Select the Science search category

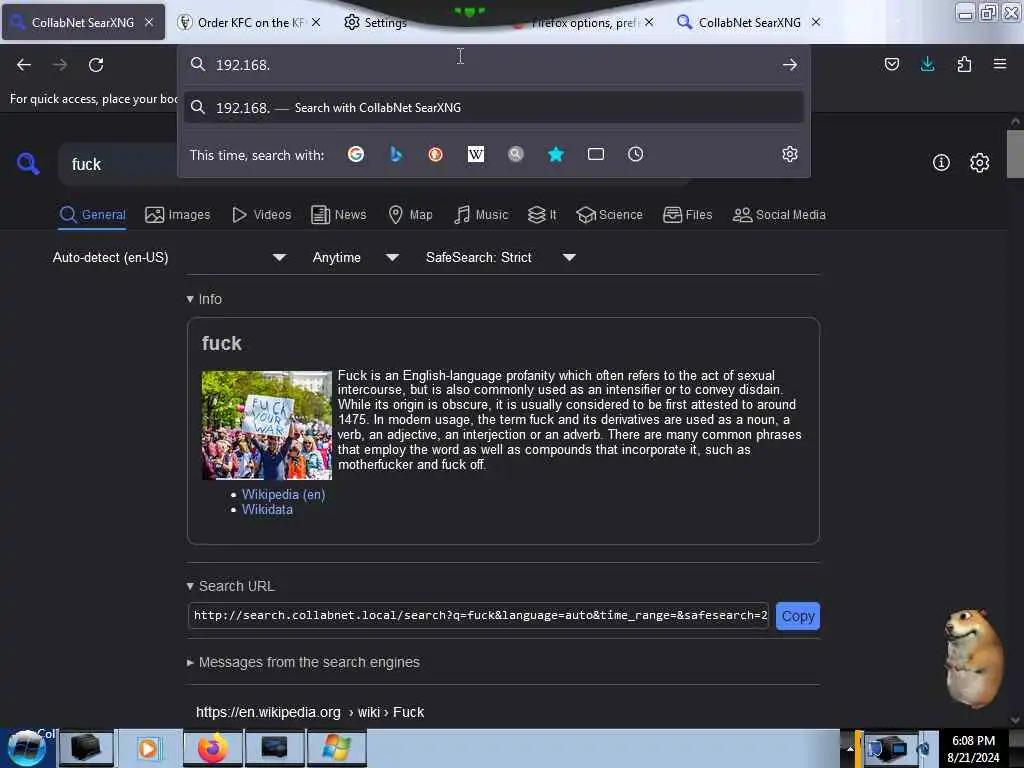609,215
